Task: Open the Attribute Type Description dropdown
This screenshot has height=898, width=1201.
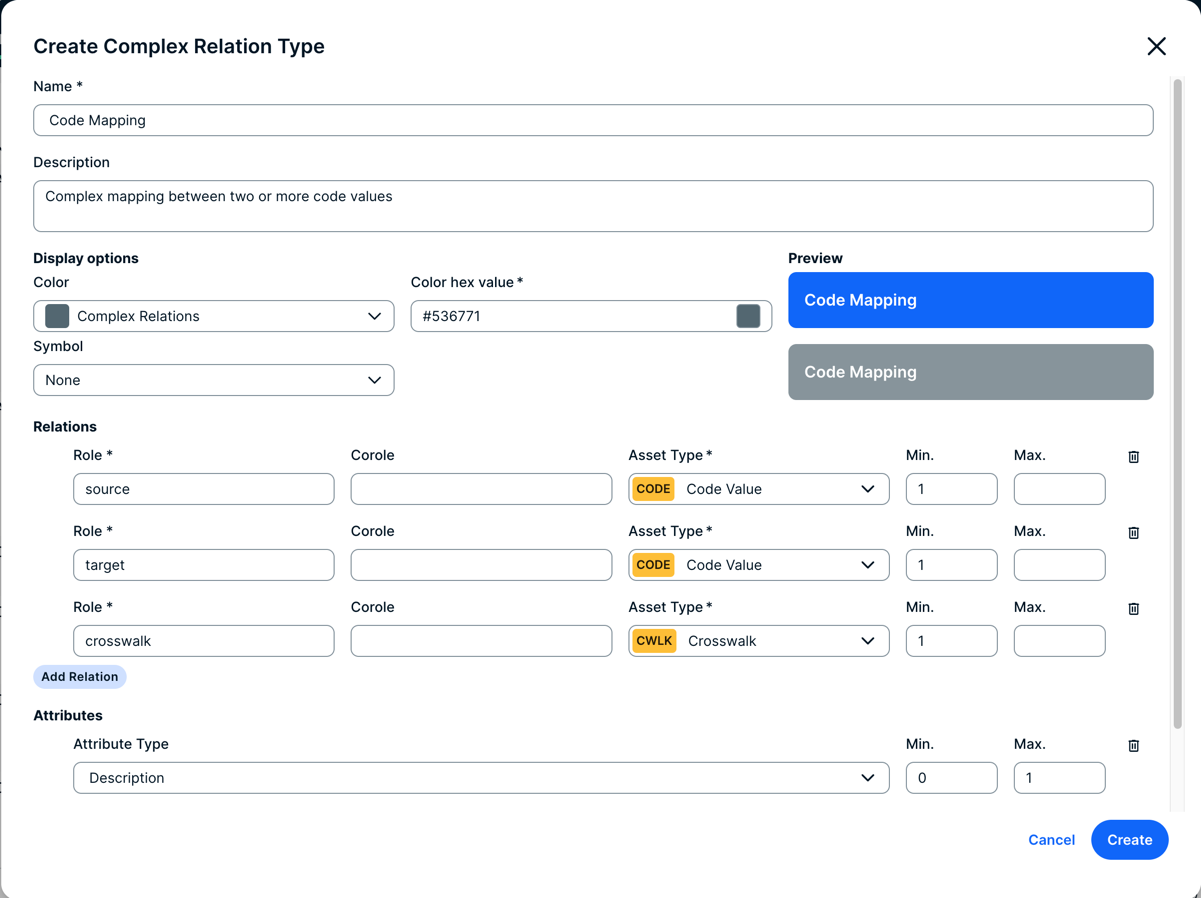Action: pyautogui.click(x=480, y=778)
